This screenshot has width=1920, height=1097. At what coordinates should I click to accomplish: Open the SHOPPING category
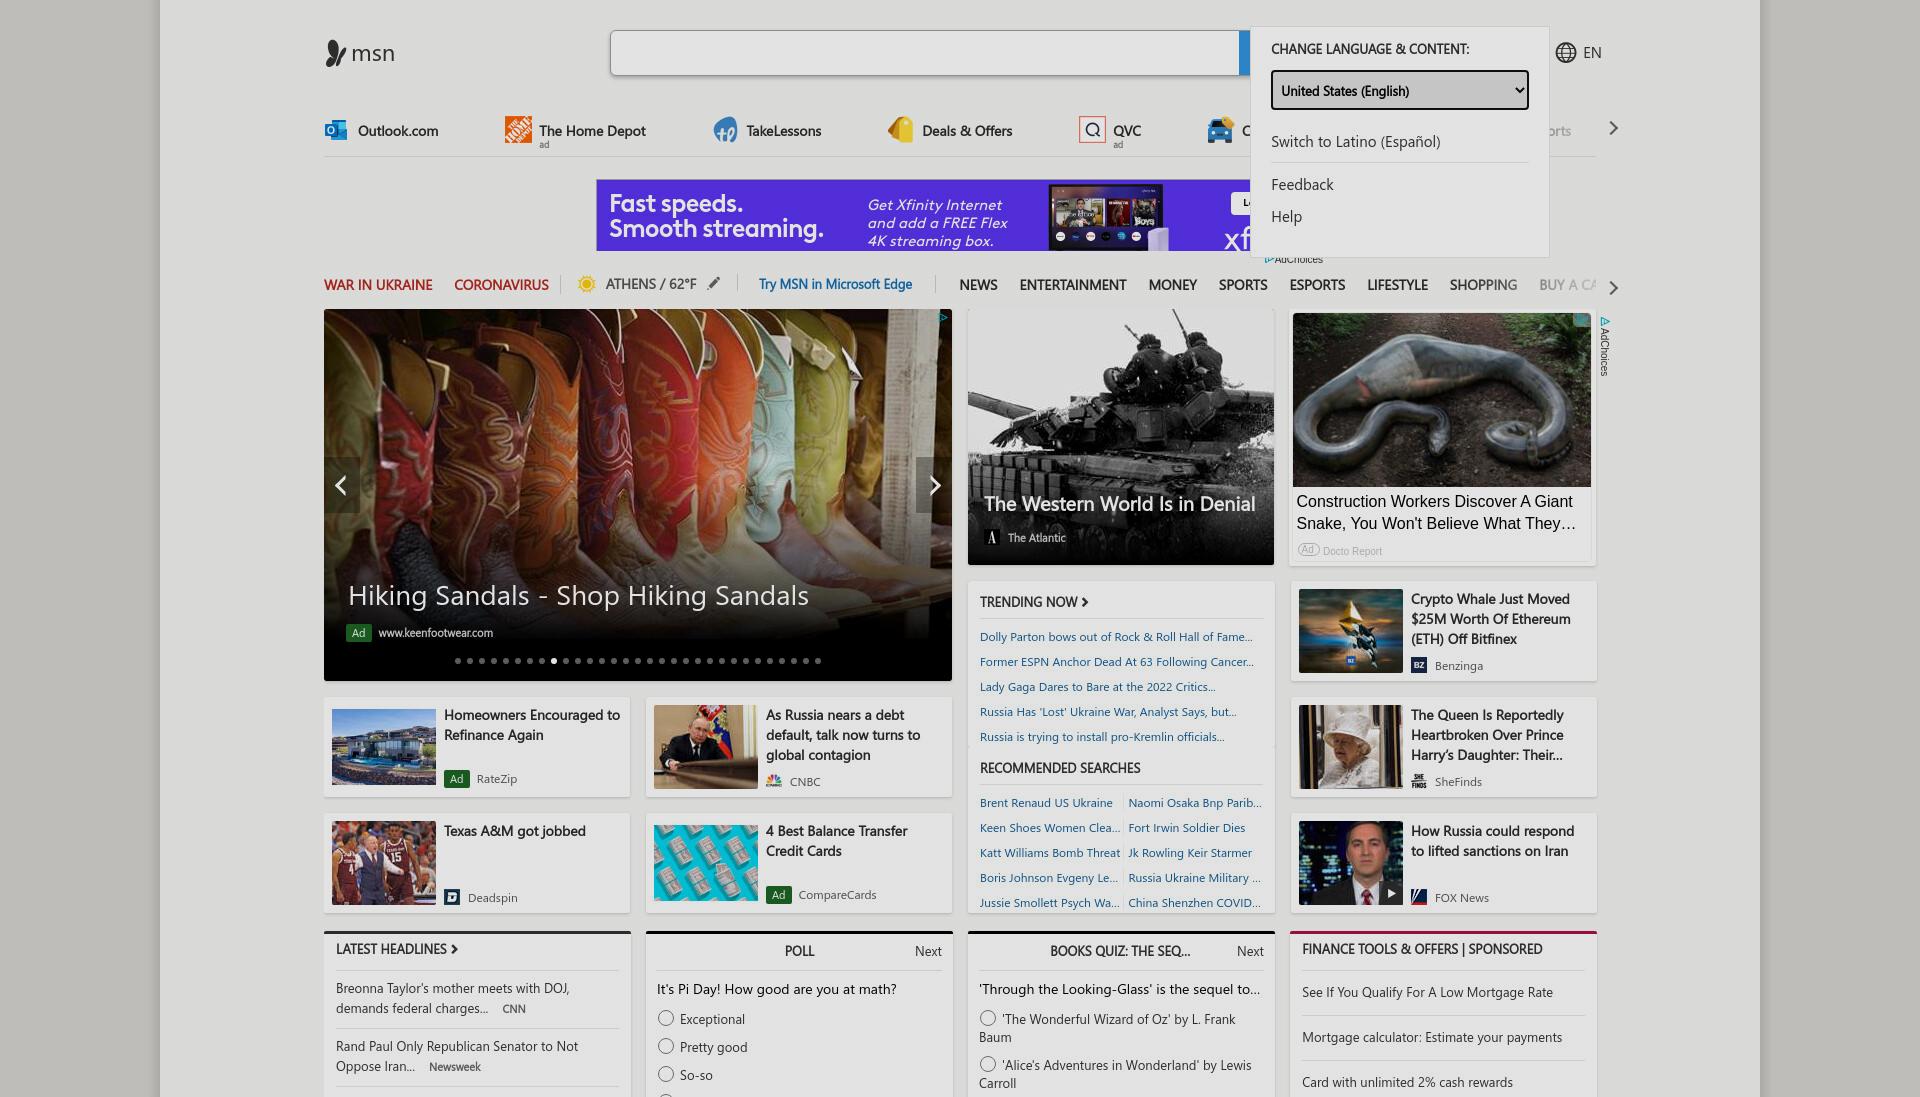1483,285
